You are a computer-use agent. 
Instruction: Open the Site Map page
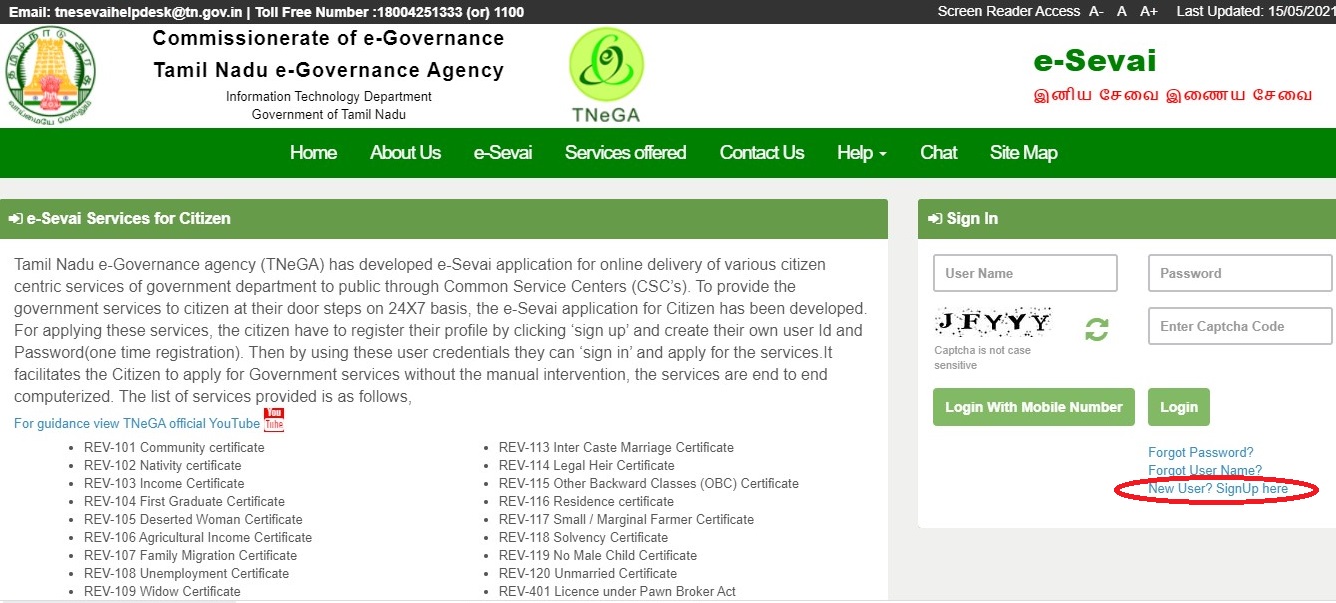1023,153
